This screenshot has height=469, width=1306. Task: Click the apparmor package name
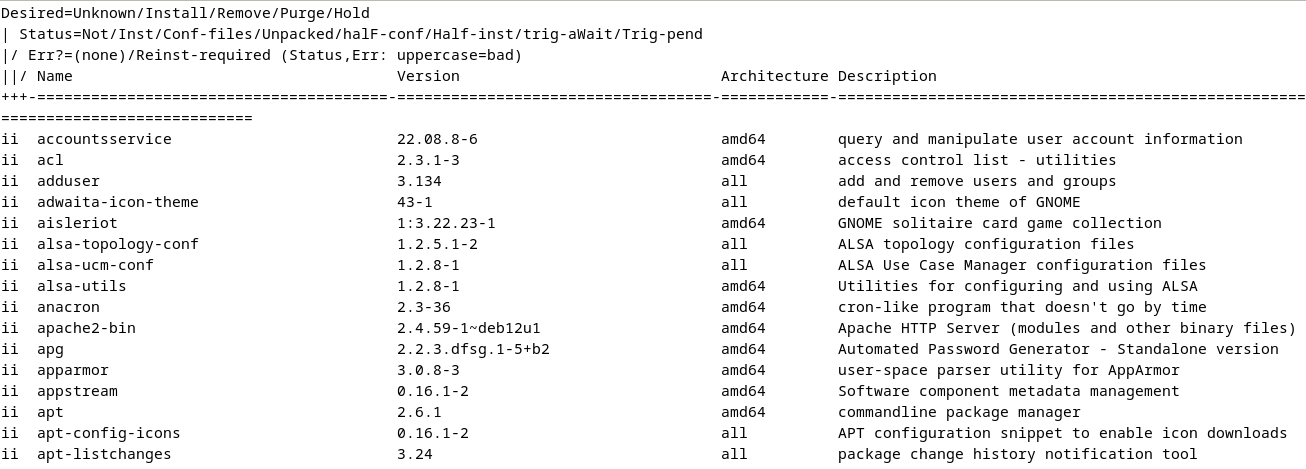pyautogui.click(x=72, y=370)
